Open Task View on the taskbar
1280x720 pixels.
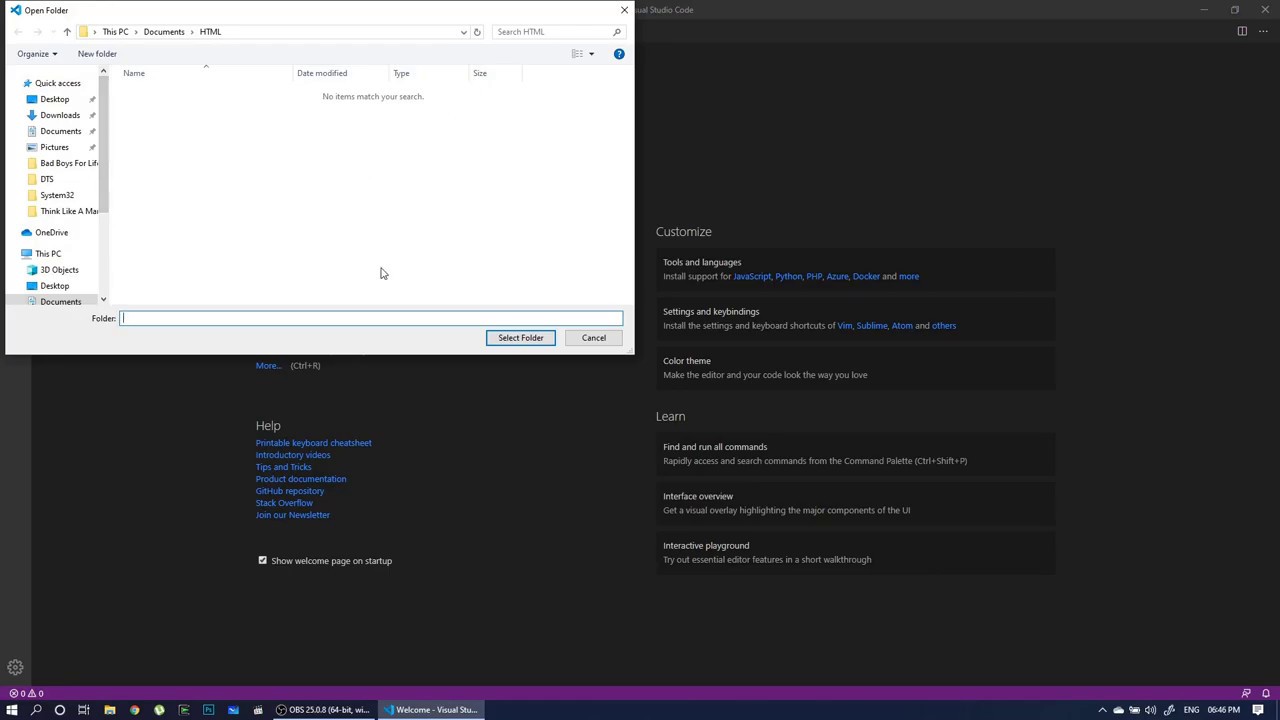(84, 710)
